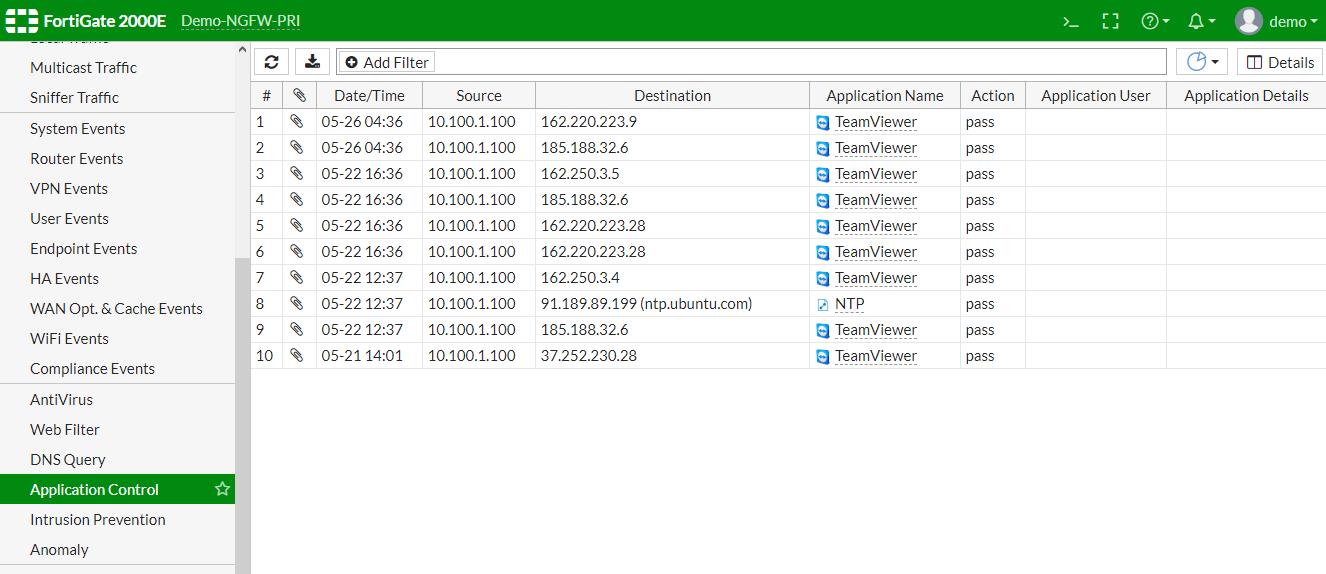The width and height of the screenshot is (1326, 574).
Task: Toggle full screen mode icon
Action: pyautogui.click(x=1110, y=21)
